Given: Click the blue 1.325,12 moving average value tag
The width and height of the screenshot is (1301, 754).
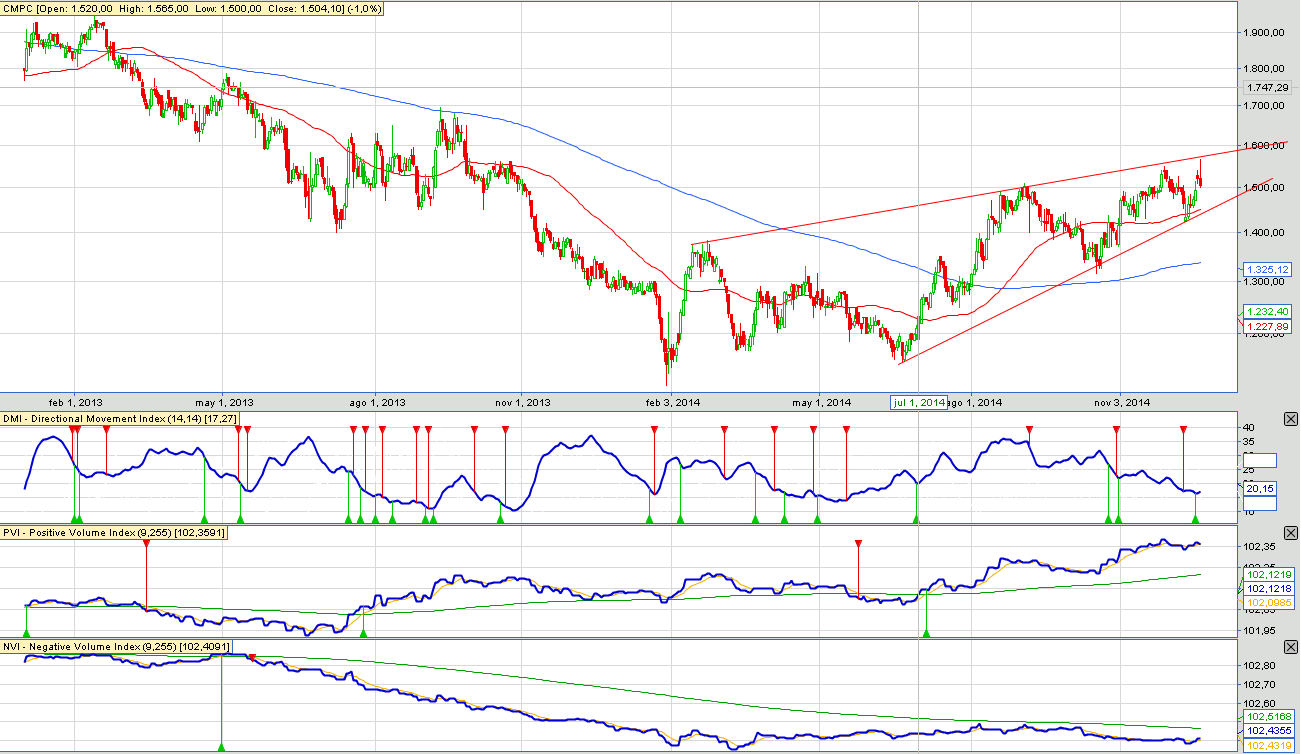Looking at the screenshot, I should [x=1266, y=270].
